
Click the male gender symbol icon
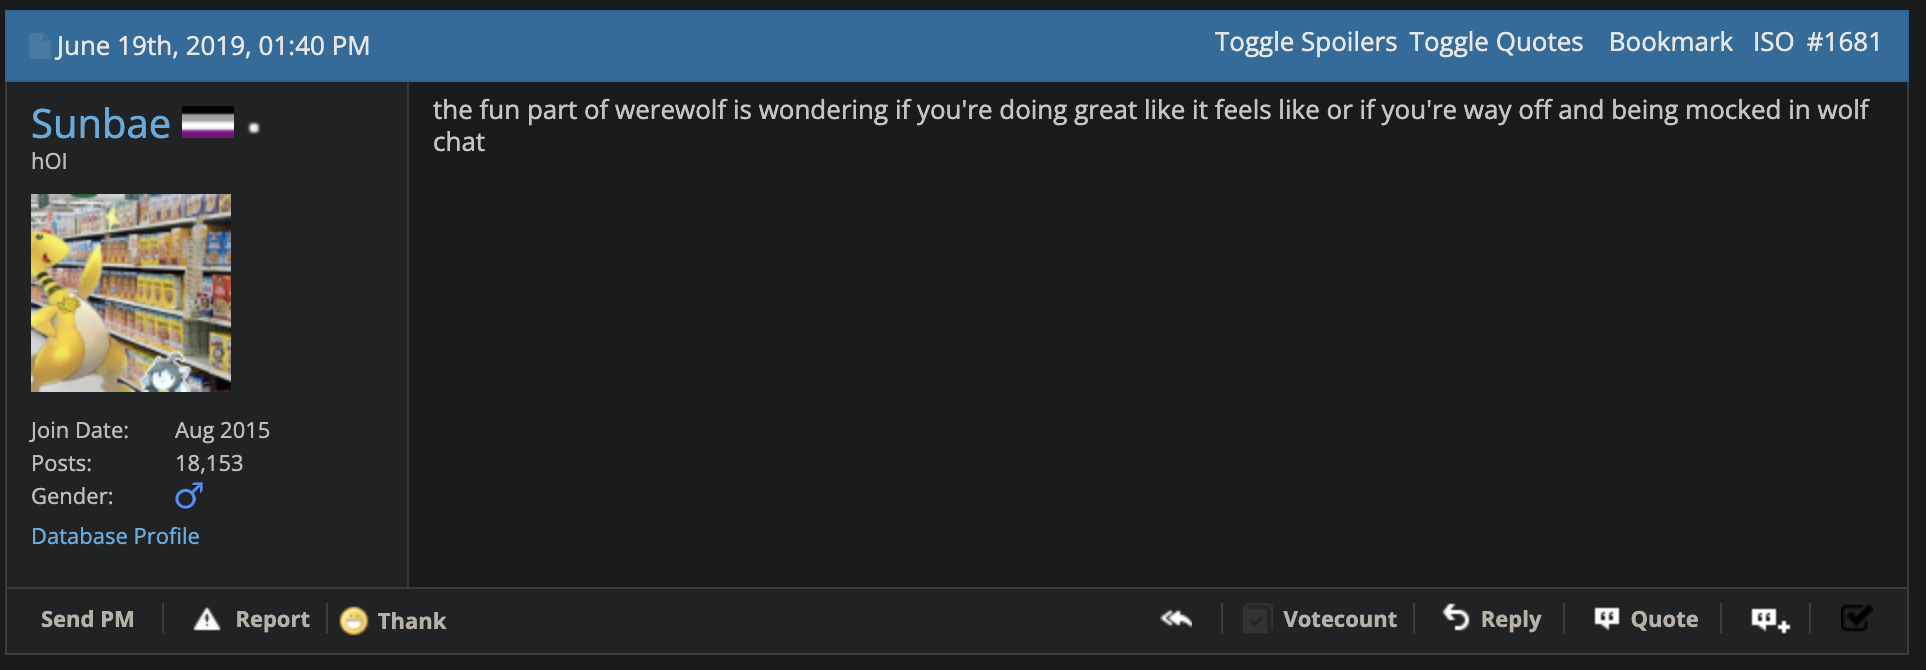pyautogui.click(x=189, y=496)
